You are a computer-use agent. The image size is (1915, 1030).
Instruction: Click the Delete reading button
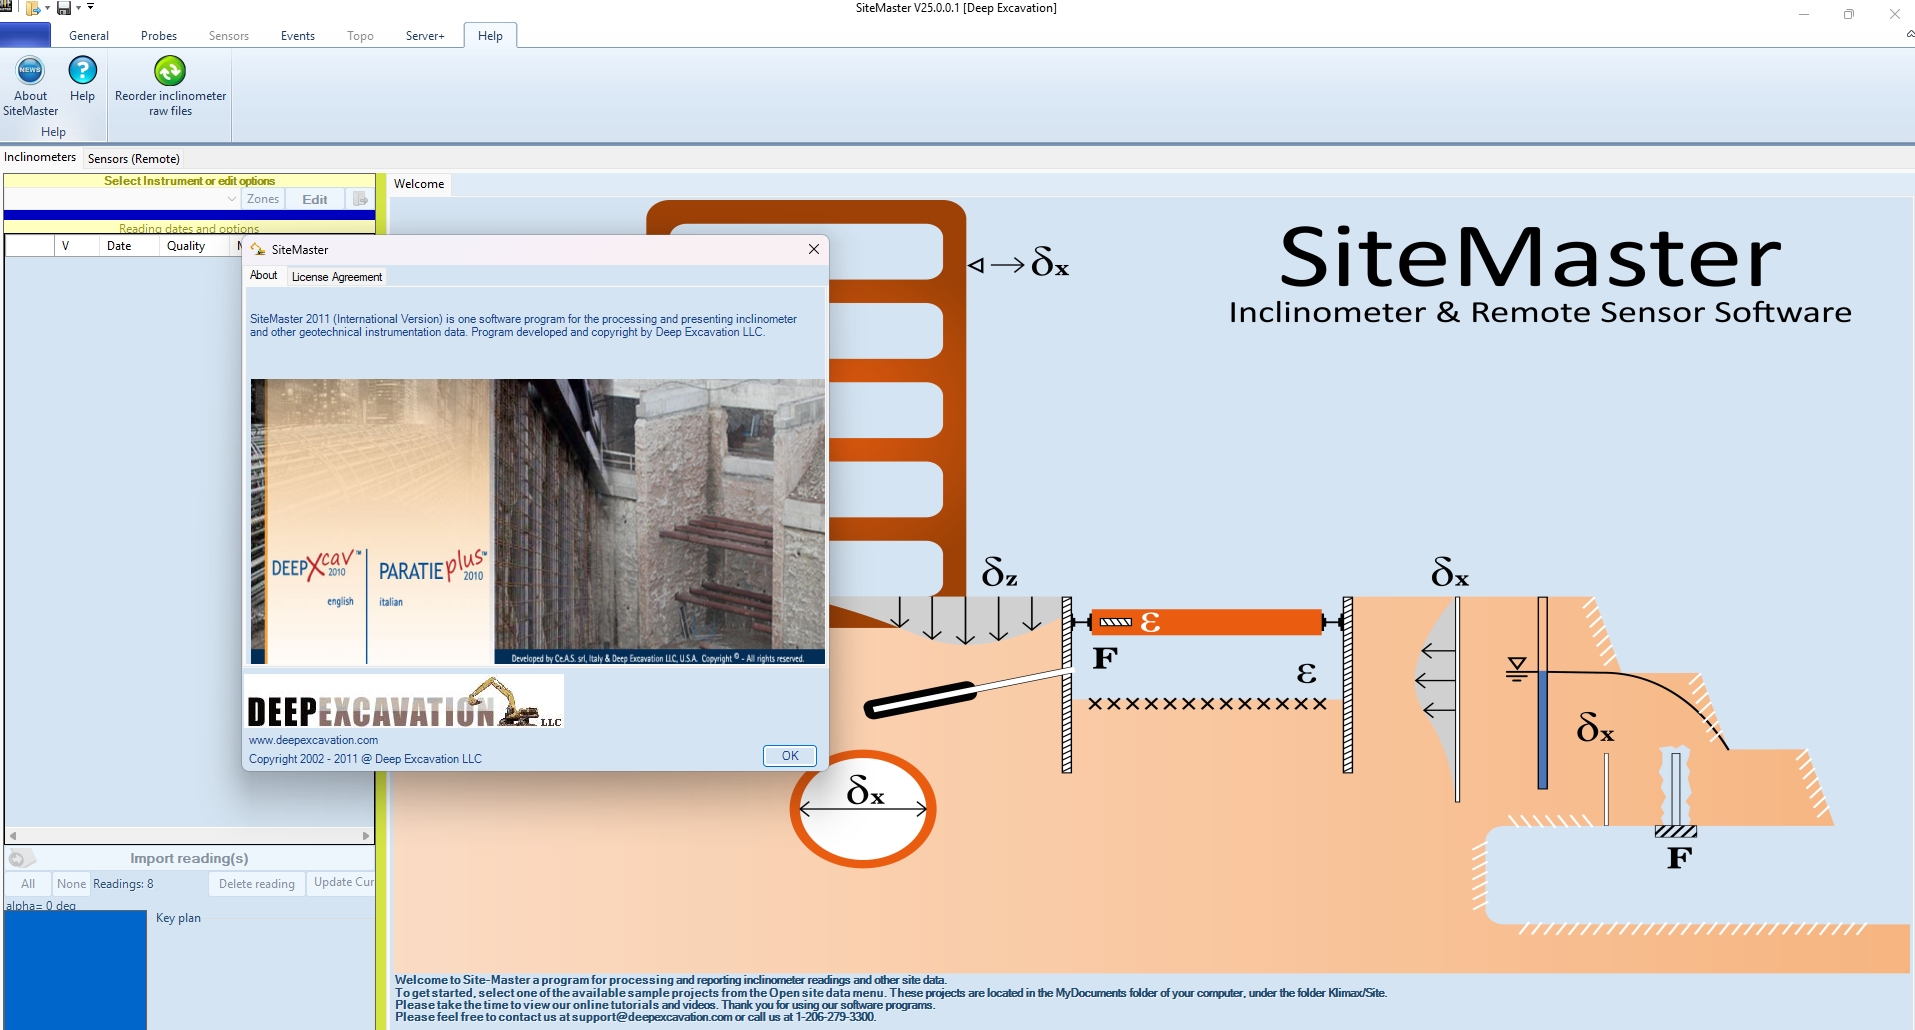click(x=257, y=884)
